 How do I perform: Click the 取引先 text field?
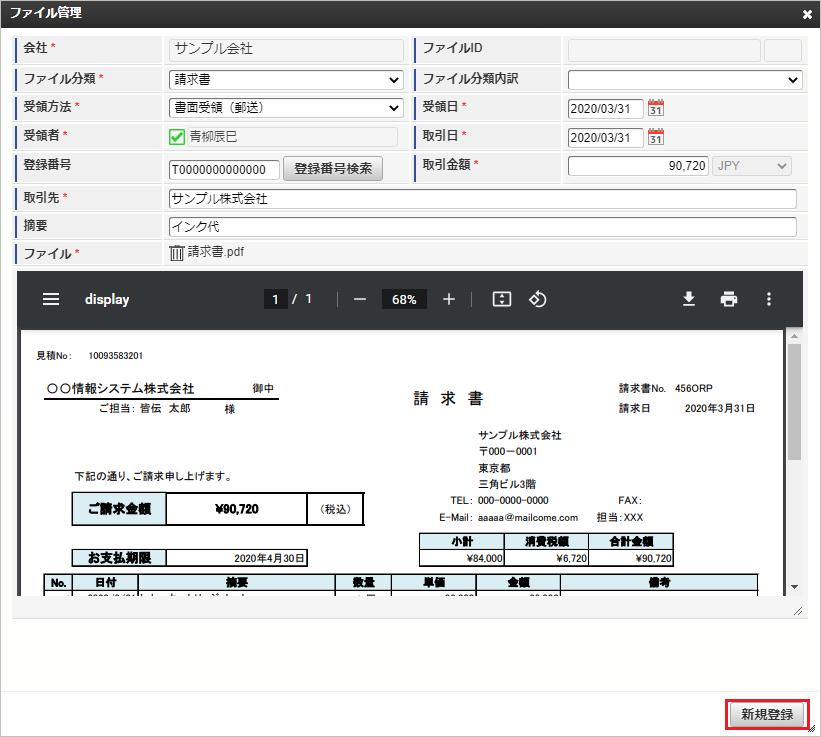point(482,199)
